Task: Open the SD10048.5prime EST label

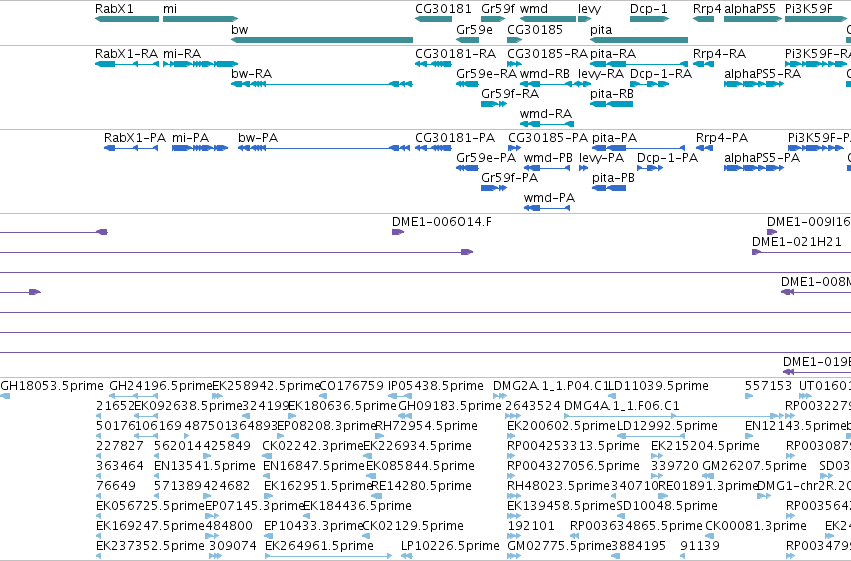Action: tap(667, 506)
